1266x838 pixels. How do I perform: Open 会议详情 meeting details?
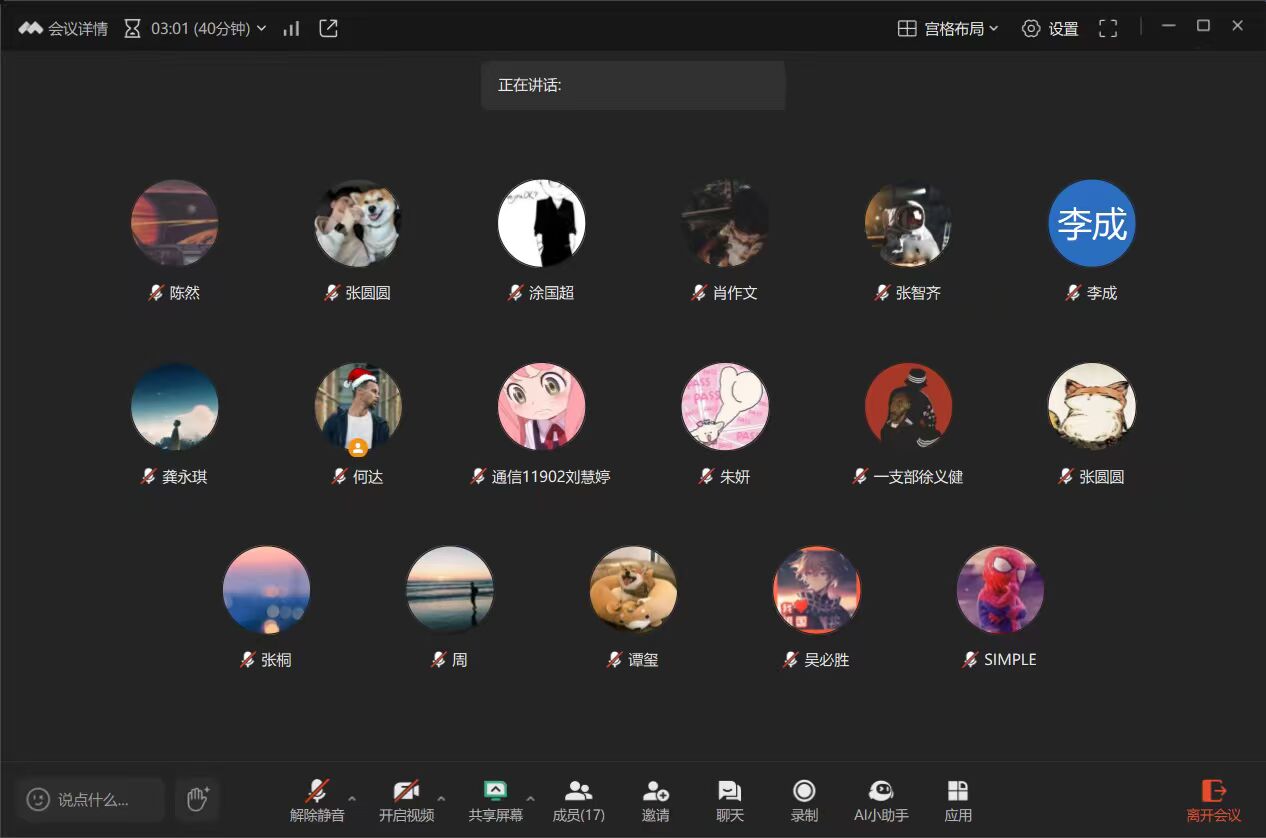coord(64,29)
